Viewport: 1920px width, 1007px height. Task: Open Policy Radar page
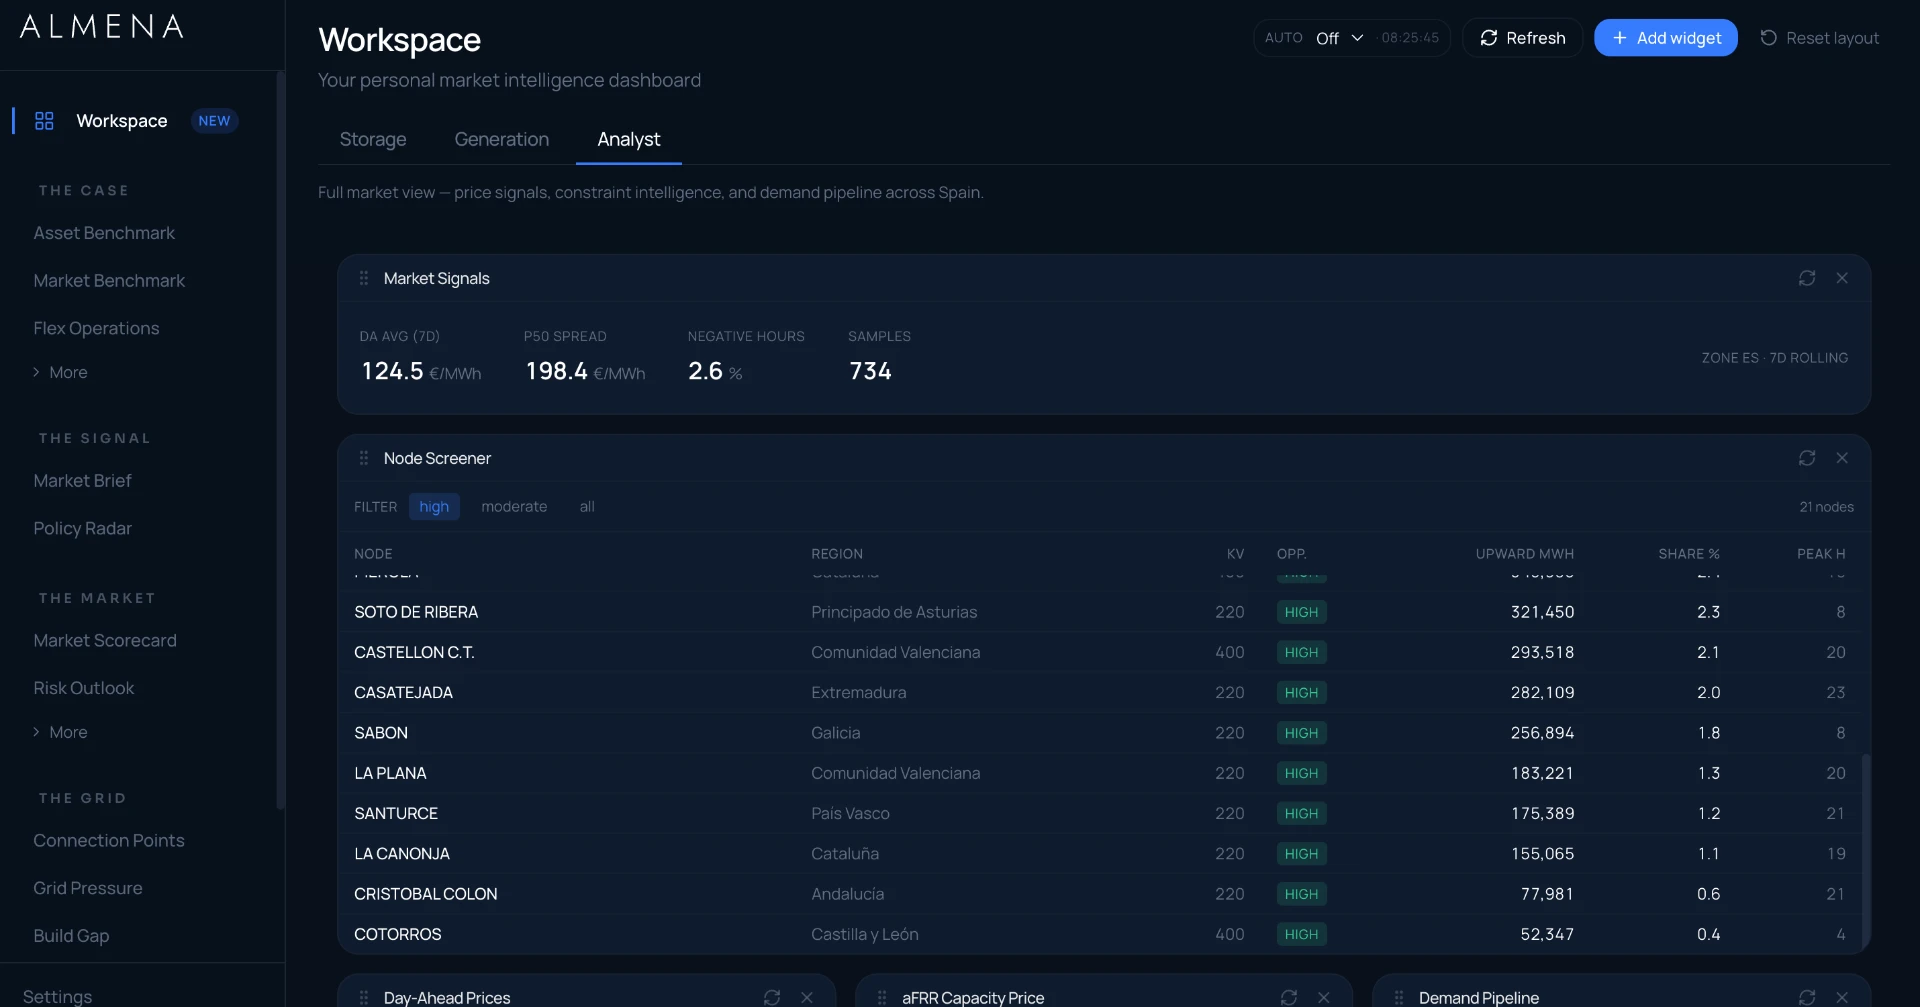coord(82,528)
